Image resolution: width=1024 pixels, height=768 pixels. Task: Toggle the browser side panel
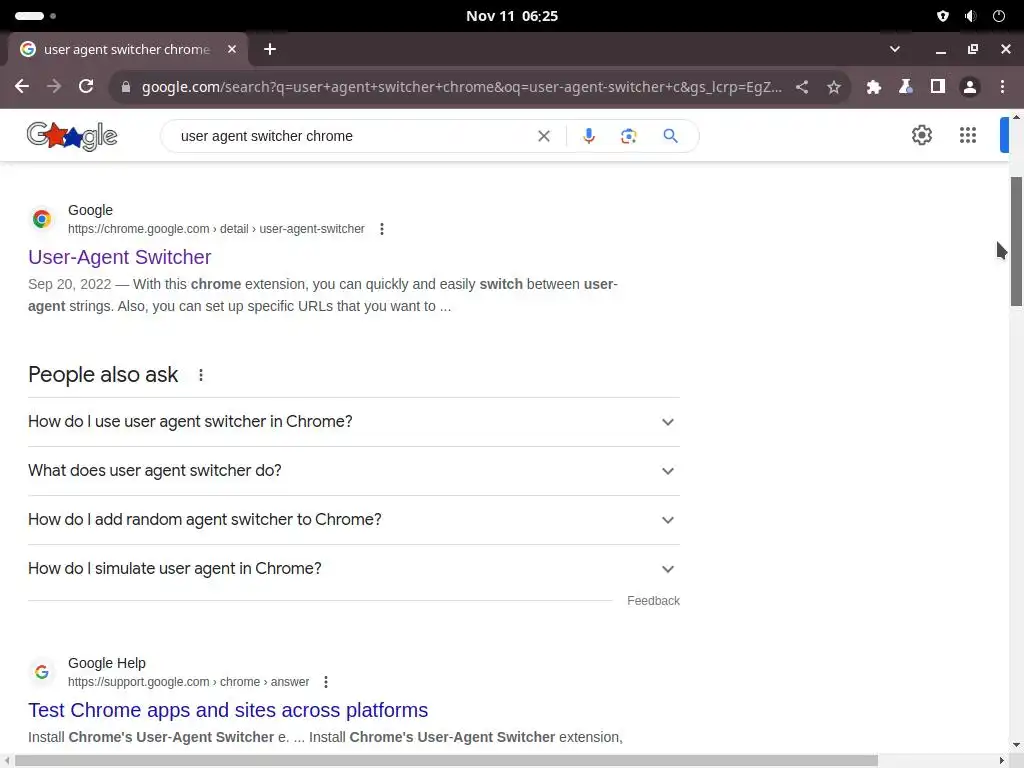pos(938,86)
